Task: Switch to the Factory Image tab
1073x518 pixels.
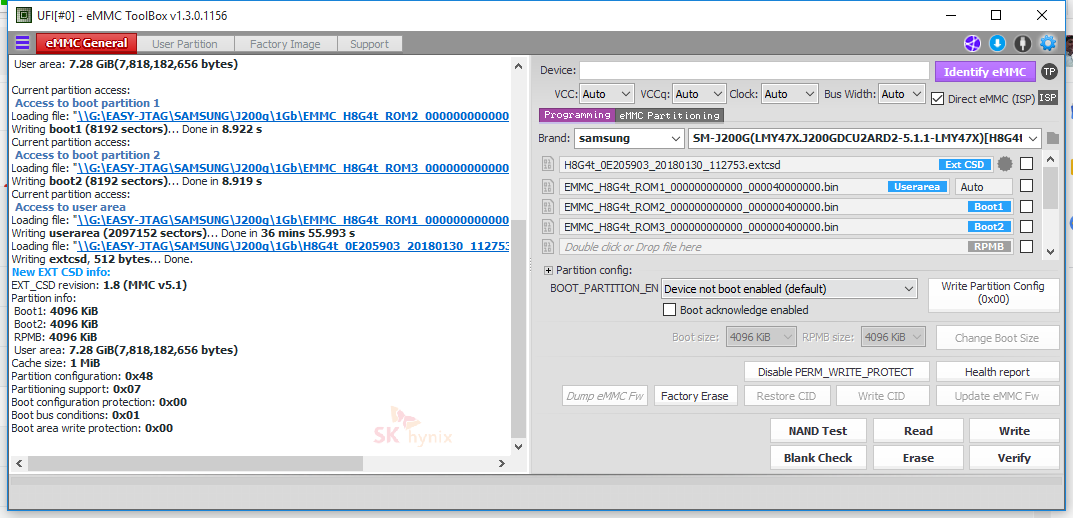Action: [285, 44]
